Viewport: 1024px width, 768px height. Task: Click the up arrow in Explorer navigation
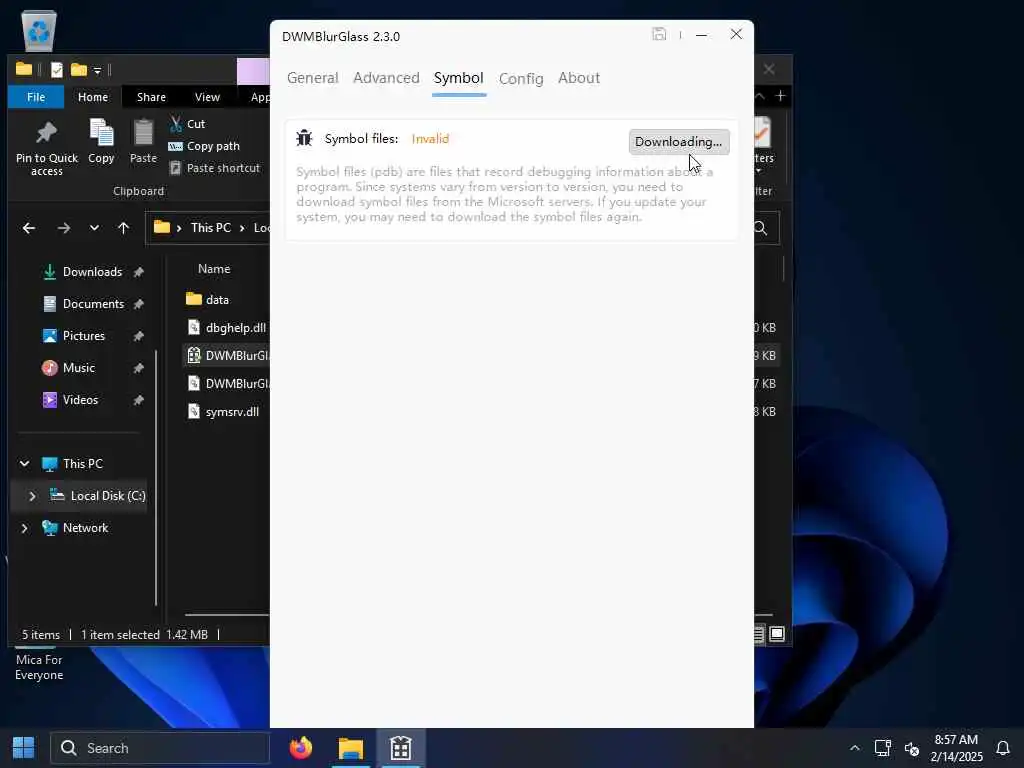coord(123,228)
